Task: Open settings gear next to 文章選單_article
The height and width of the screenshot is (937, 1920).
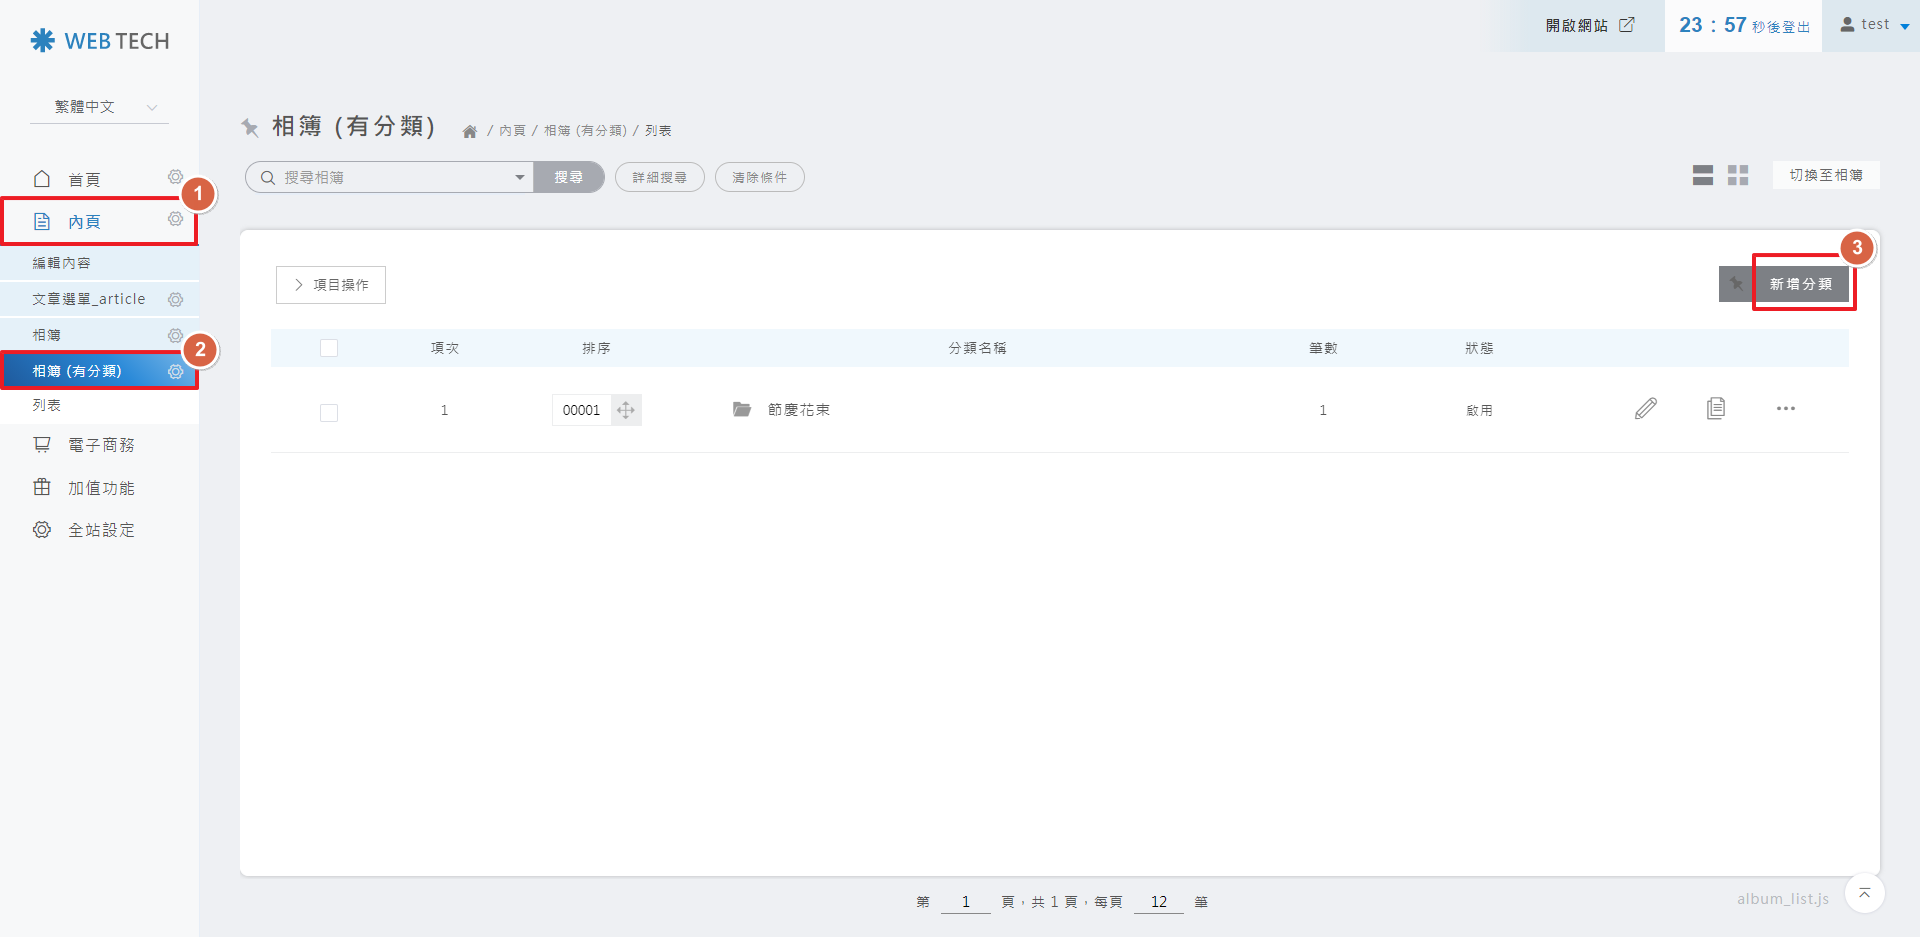Action: point(176,300)
